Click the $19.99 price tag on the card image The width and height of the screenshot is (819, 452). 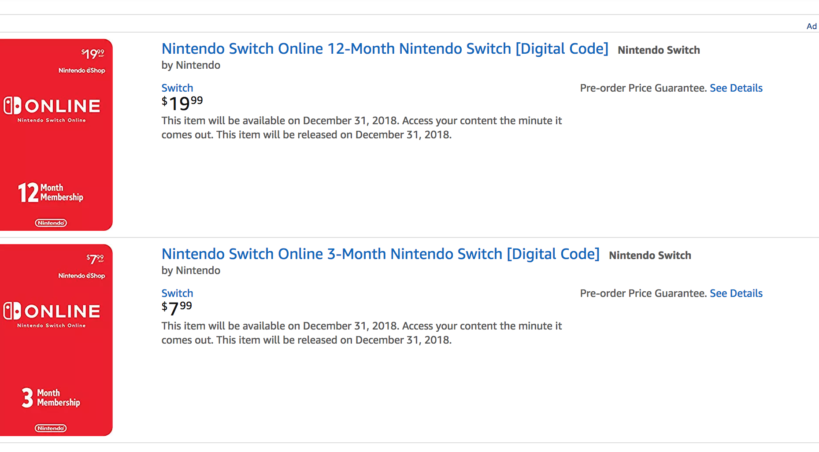[x=92, y=54]
